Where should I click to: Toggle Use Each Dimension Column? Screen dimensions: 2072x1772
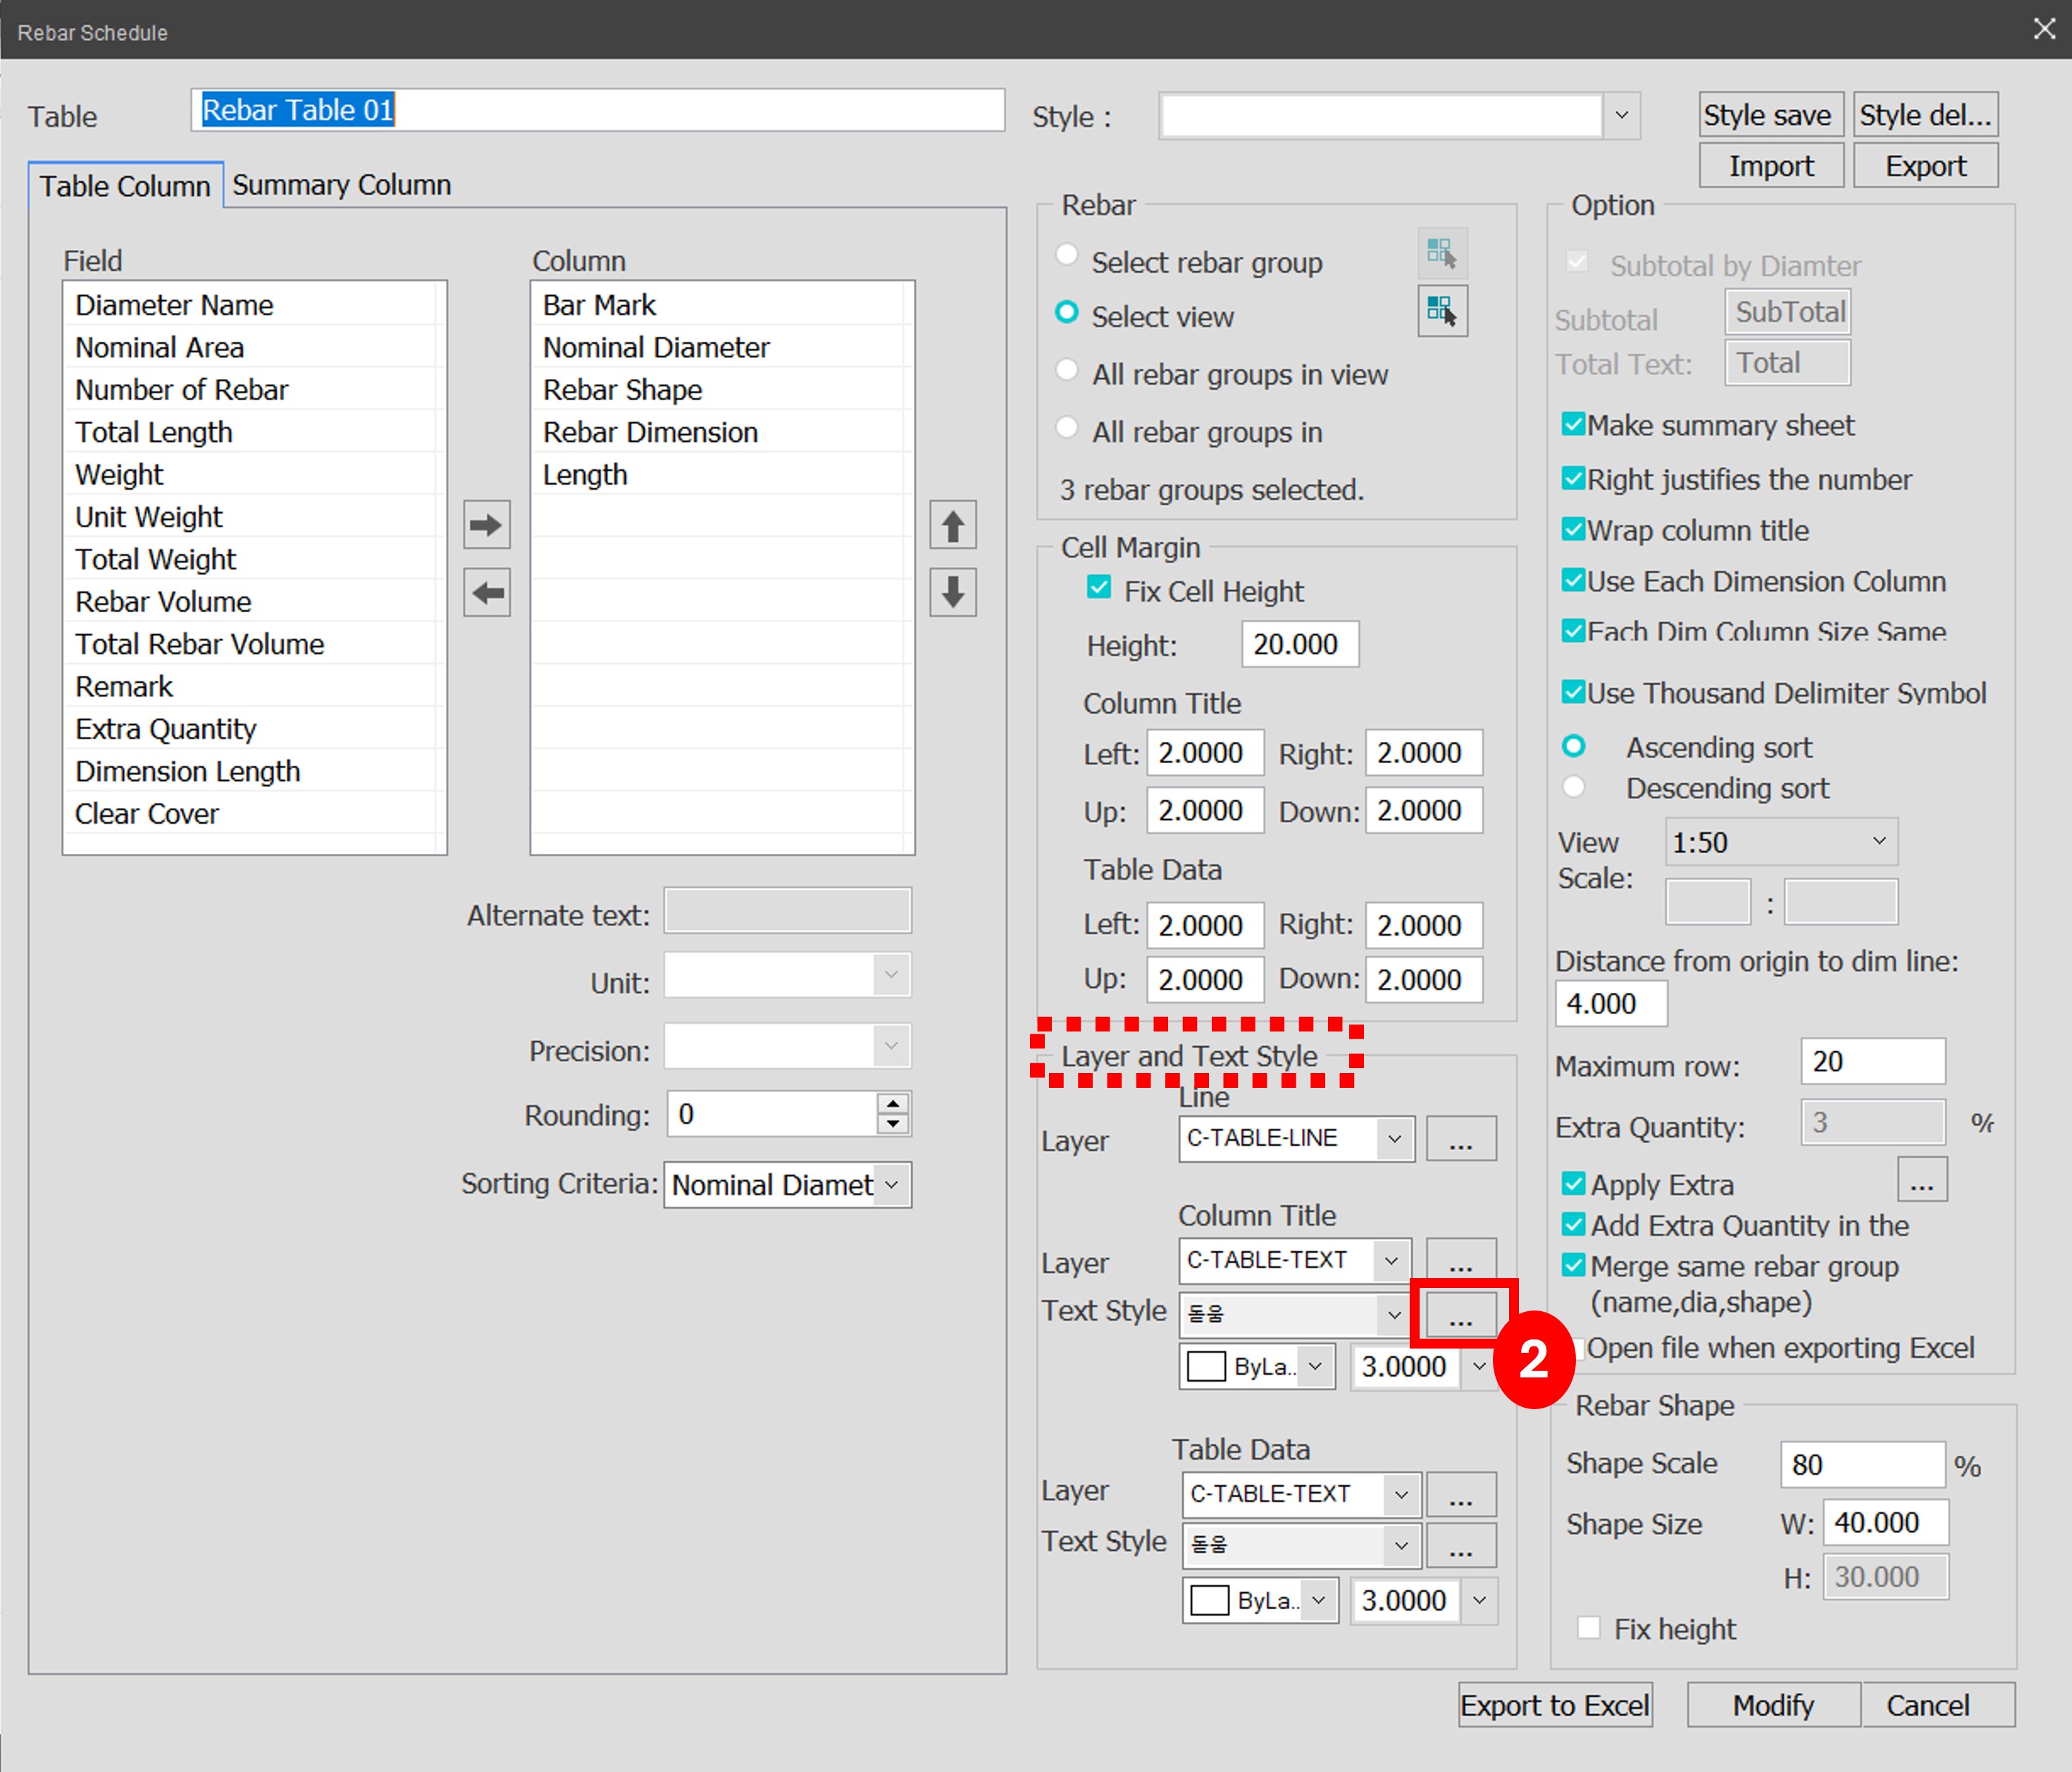click(x=1573, y=580)
